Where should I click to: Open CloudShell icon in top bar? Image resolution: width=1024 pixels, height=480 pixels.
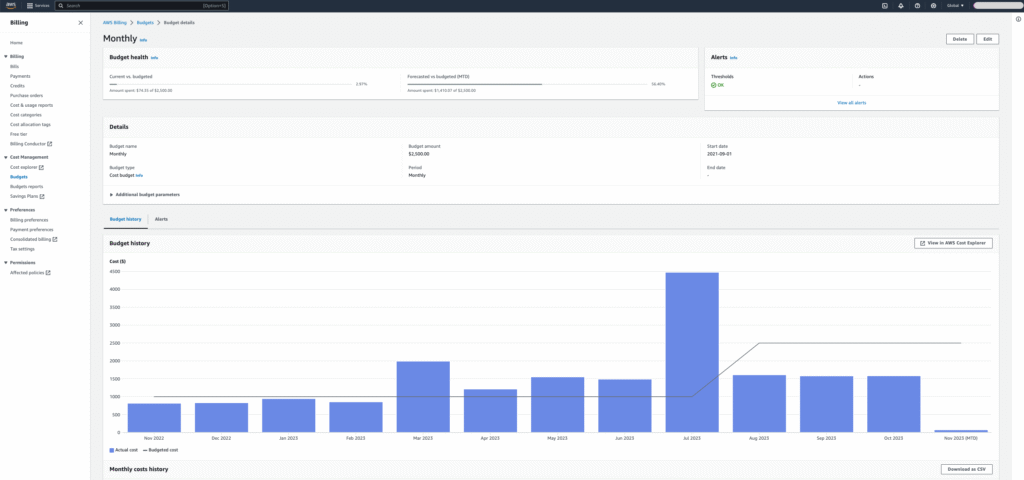pos(884,5)
